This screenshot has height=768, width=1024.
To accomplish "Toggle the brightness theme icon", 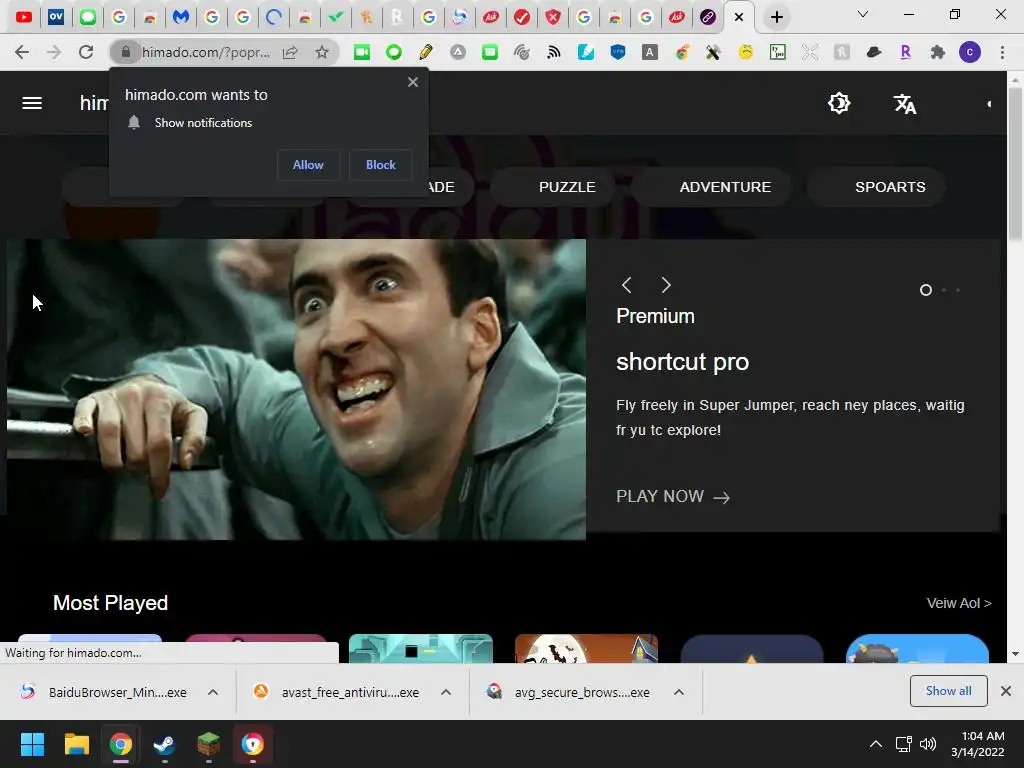I will pyautogui.click(x=839, y=103).
